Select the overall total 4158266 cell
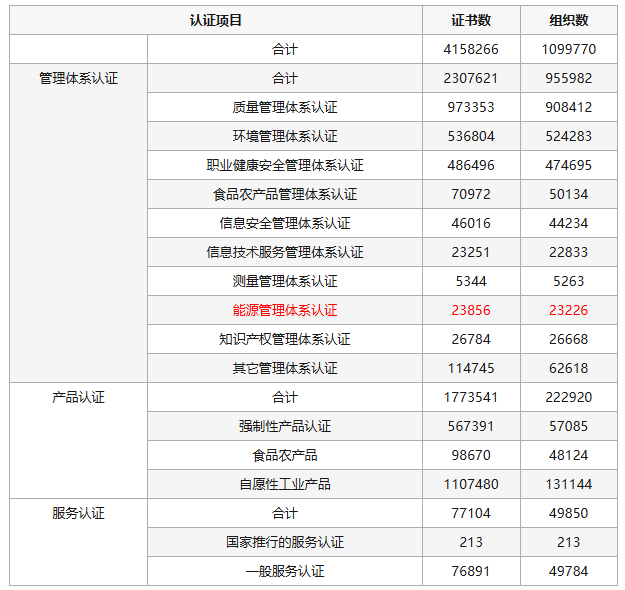This screenshot has height=590, width=625. click(x=470, y=49)
